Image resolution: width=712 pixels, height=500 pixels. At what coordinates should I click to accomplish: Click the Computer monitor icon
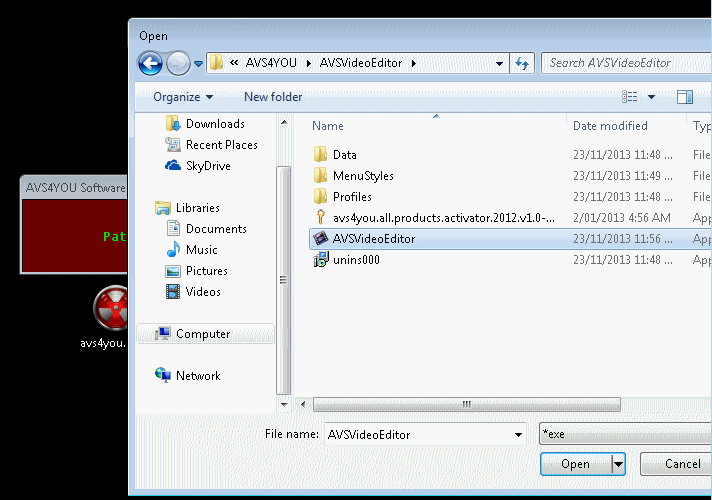pos(163,334)
